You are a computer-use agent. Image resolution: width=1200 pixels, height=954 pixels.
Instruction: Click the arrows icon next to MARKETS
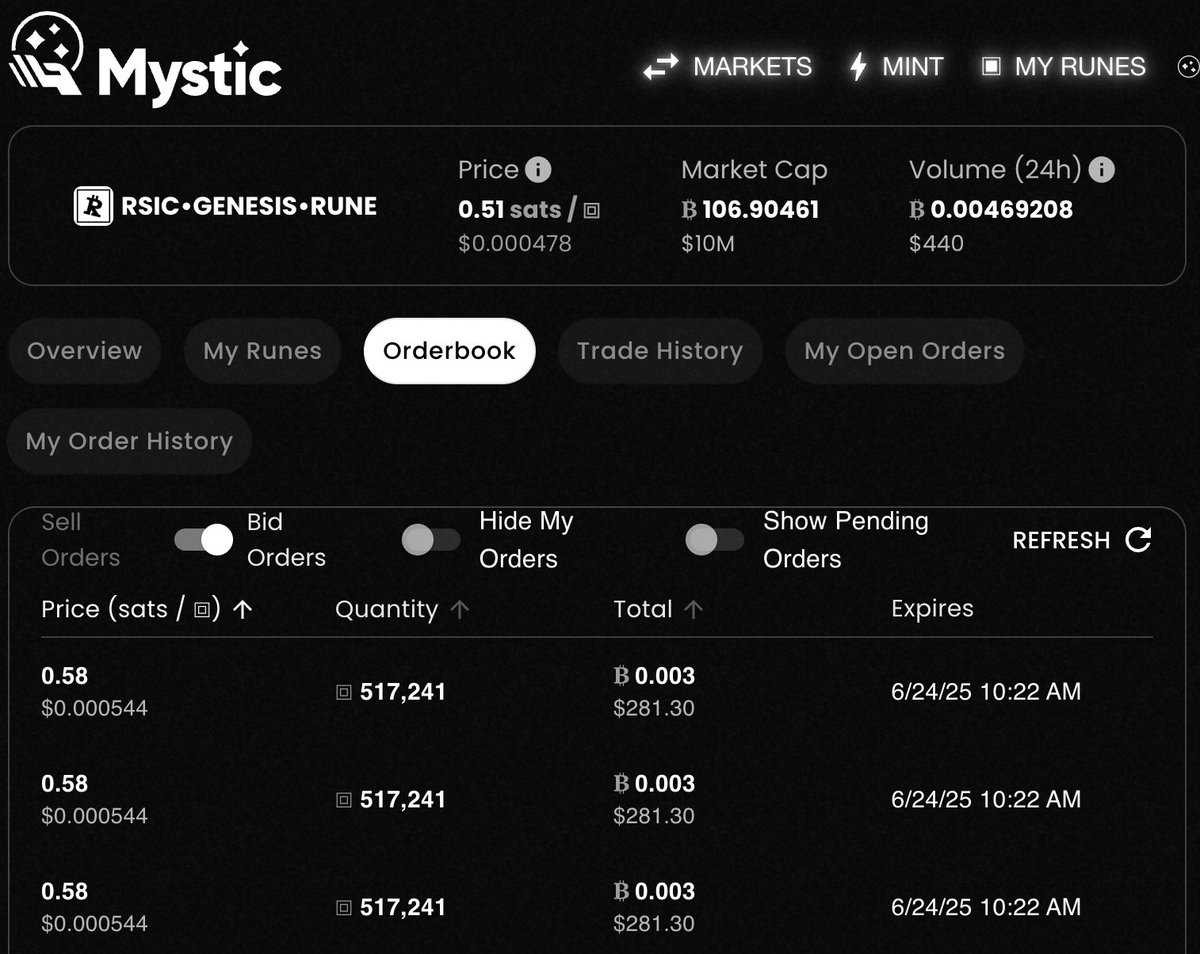tap(661, 66)
